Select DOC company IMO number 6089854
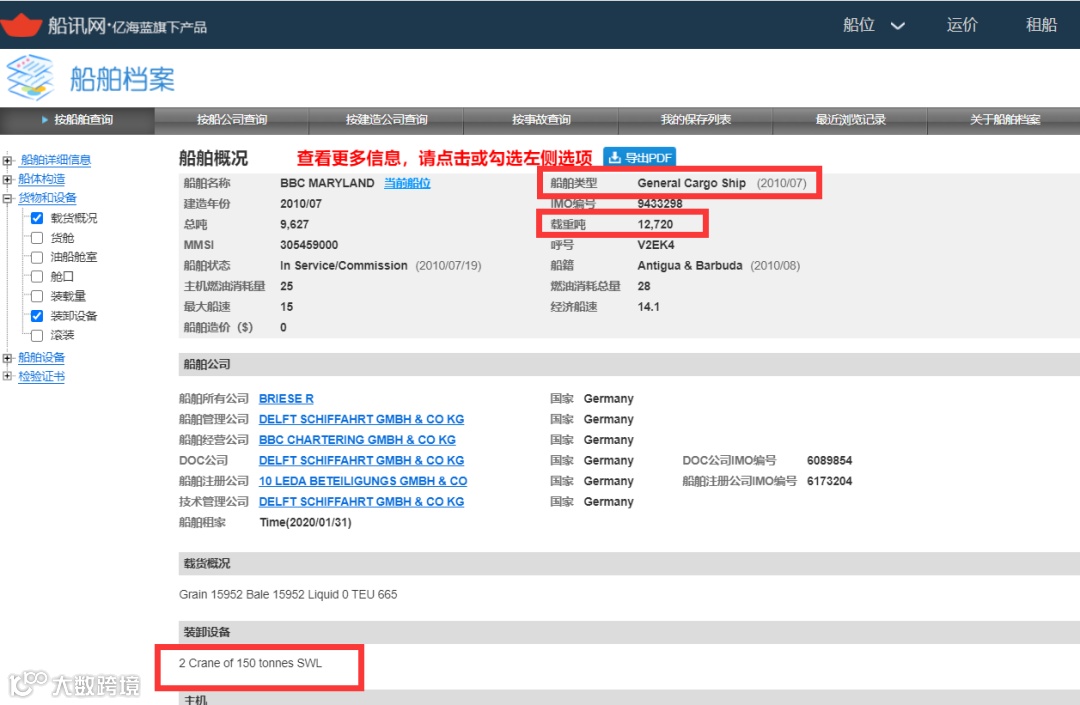1080x705 pixels. click(829, 461)
